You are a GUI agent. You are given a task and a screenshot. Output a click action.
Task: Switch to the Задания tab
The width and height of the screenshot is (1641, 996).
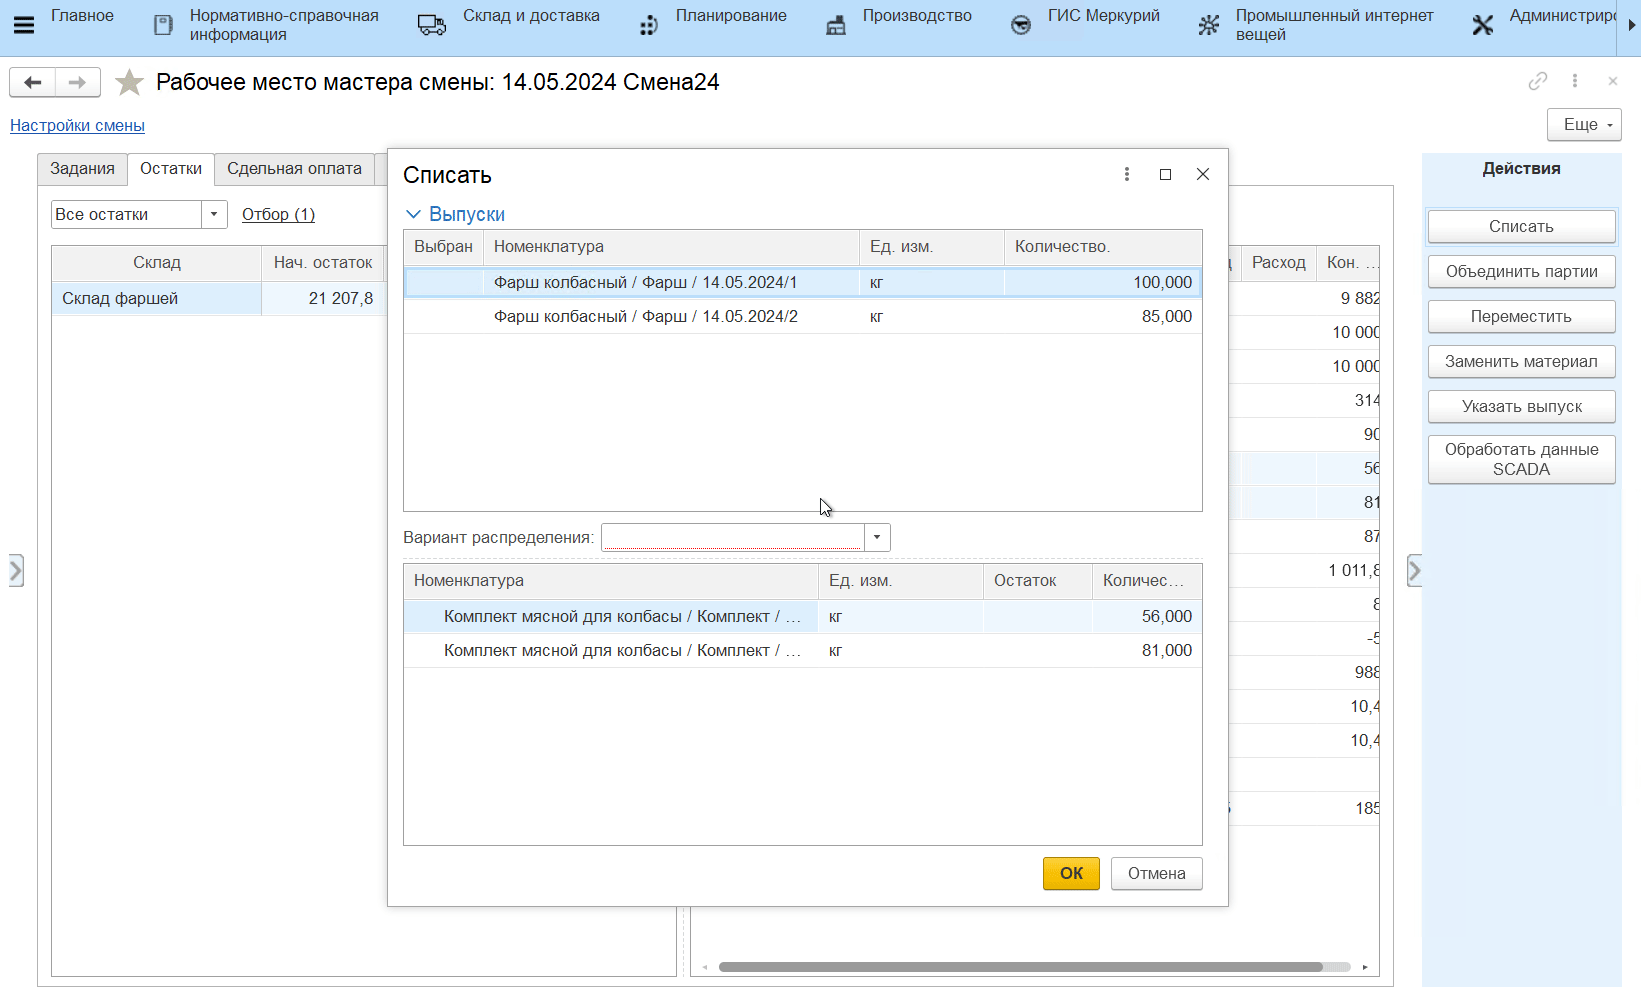click(x=82, y=169)
